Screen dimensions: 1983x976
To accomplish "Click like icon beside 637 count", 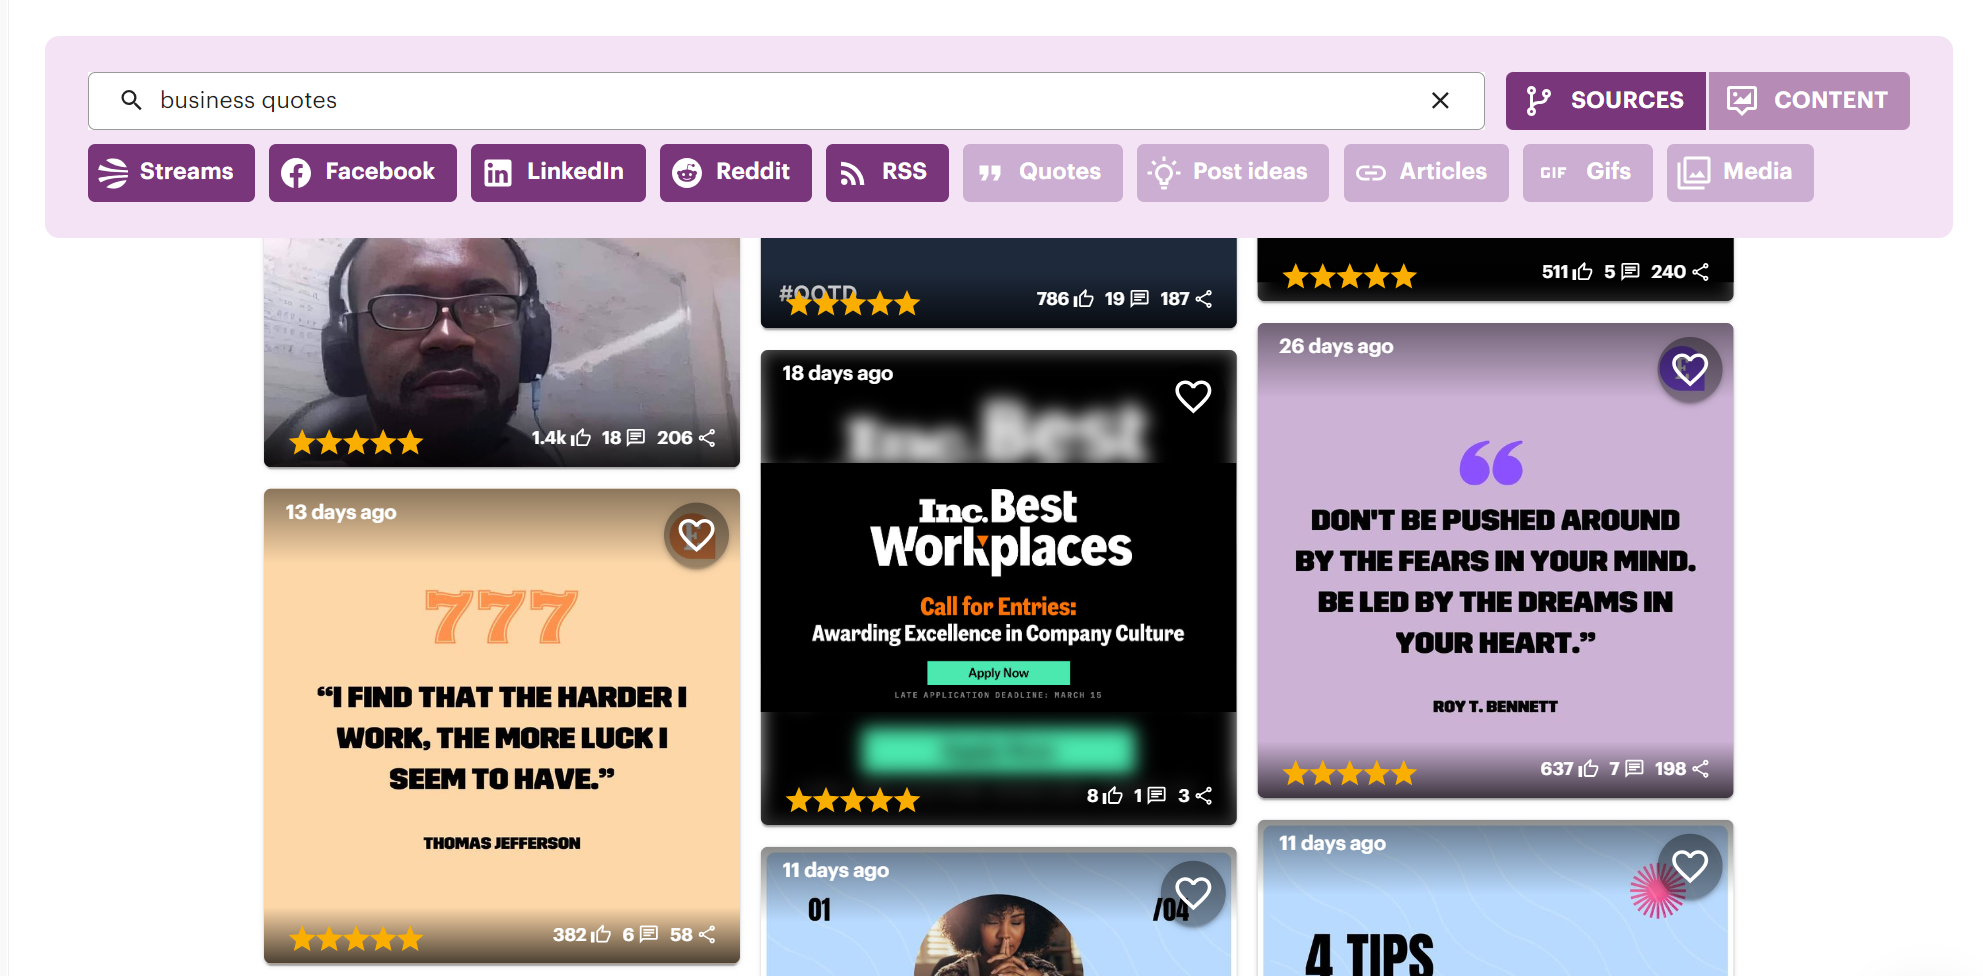I will click(1588, 769).
